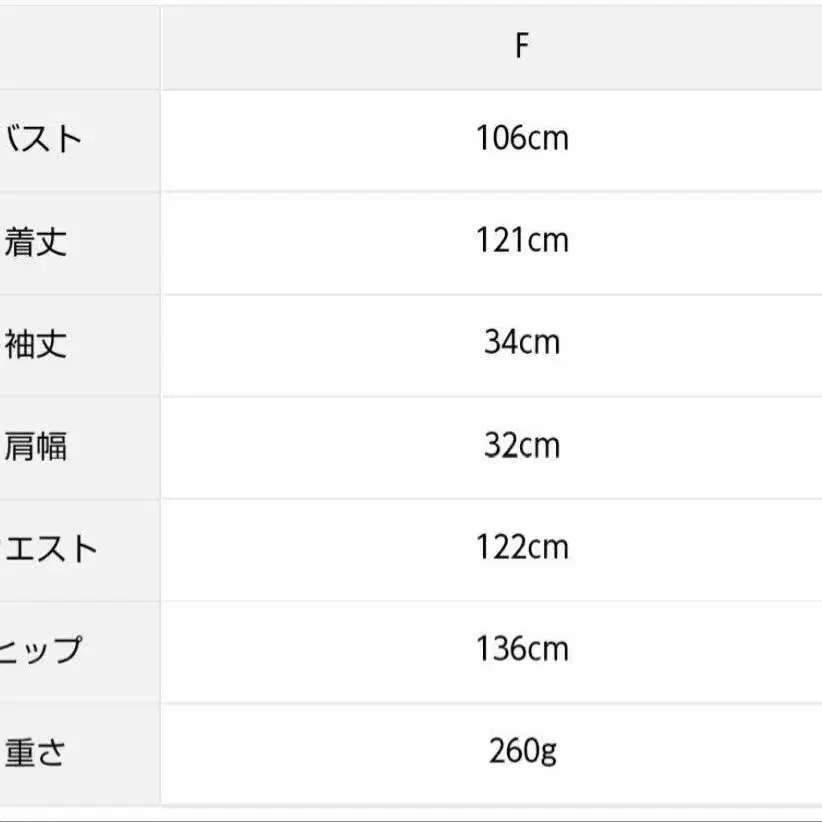This screenshot has height=822, width=822.
Task: Click the 106cm bust value
Action: (x=521, y=138)
